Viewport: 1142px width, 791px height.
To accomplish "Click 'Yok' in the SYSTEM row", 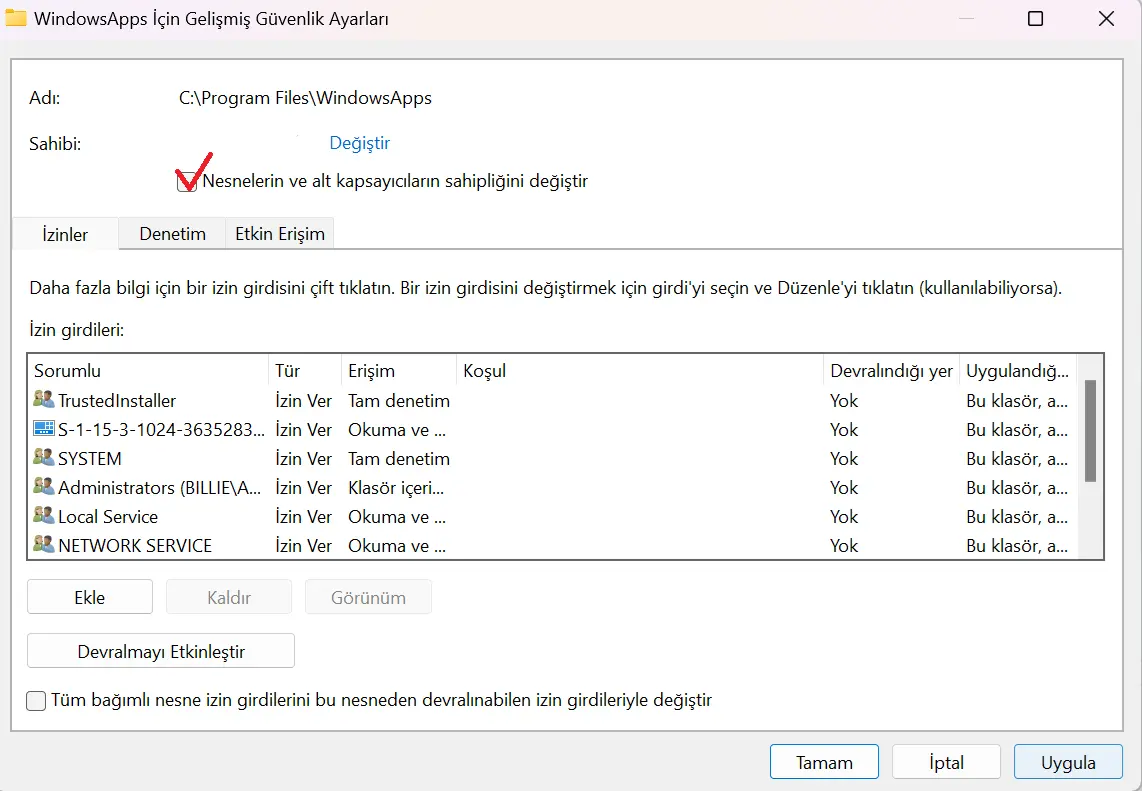I will 844,459.
